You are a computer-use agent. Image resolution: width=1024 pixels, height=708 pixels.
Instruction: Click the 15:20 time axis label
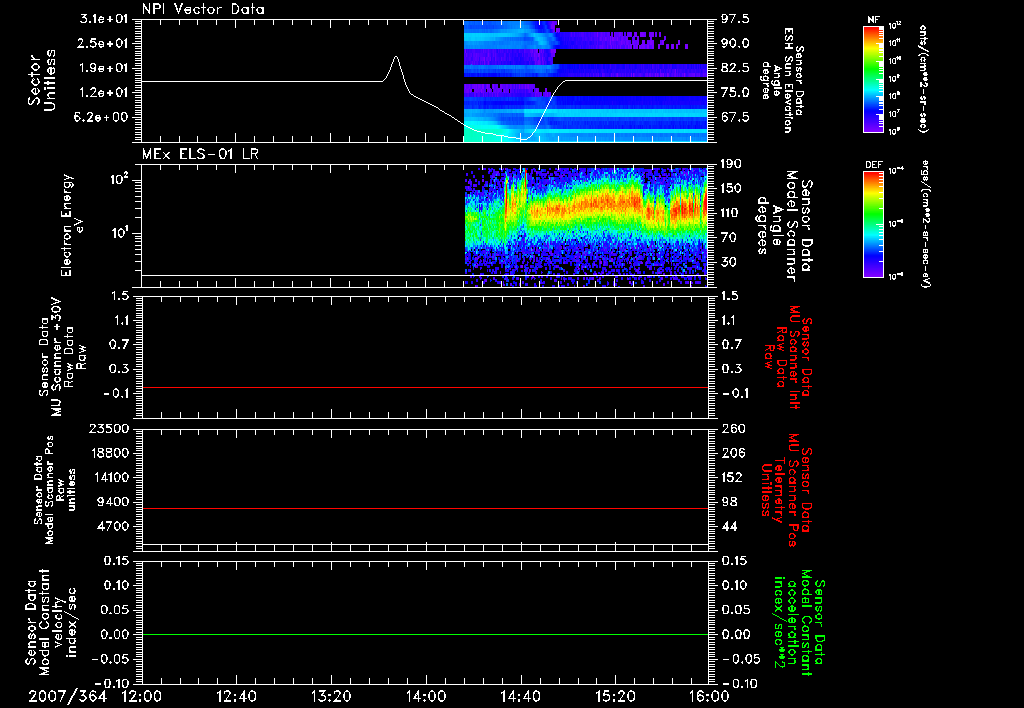click(x=615, y=696)
